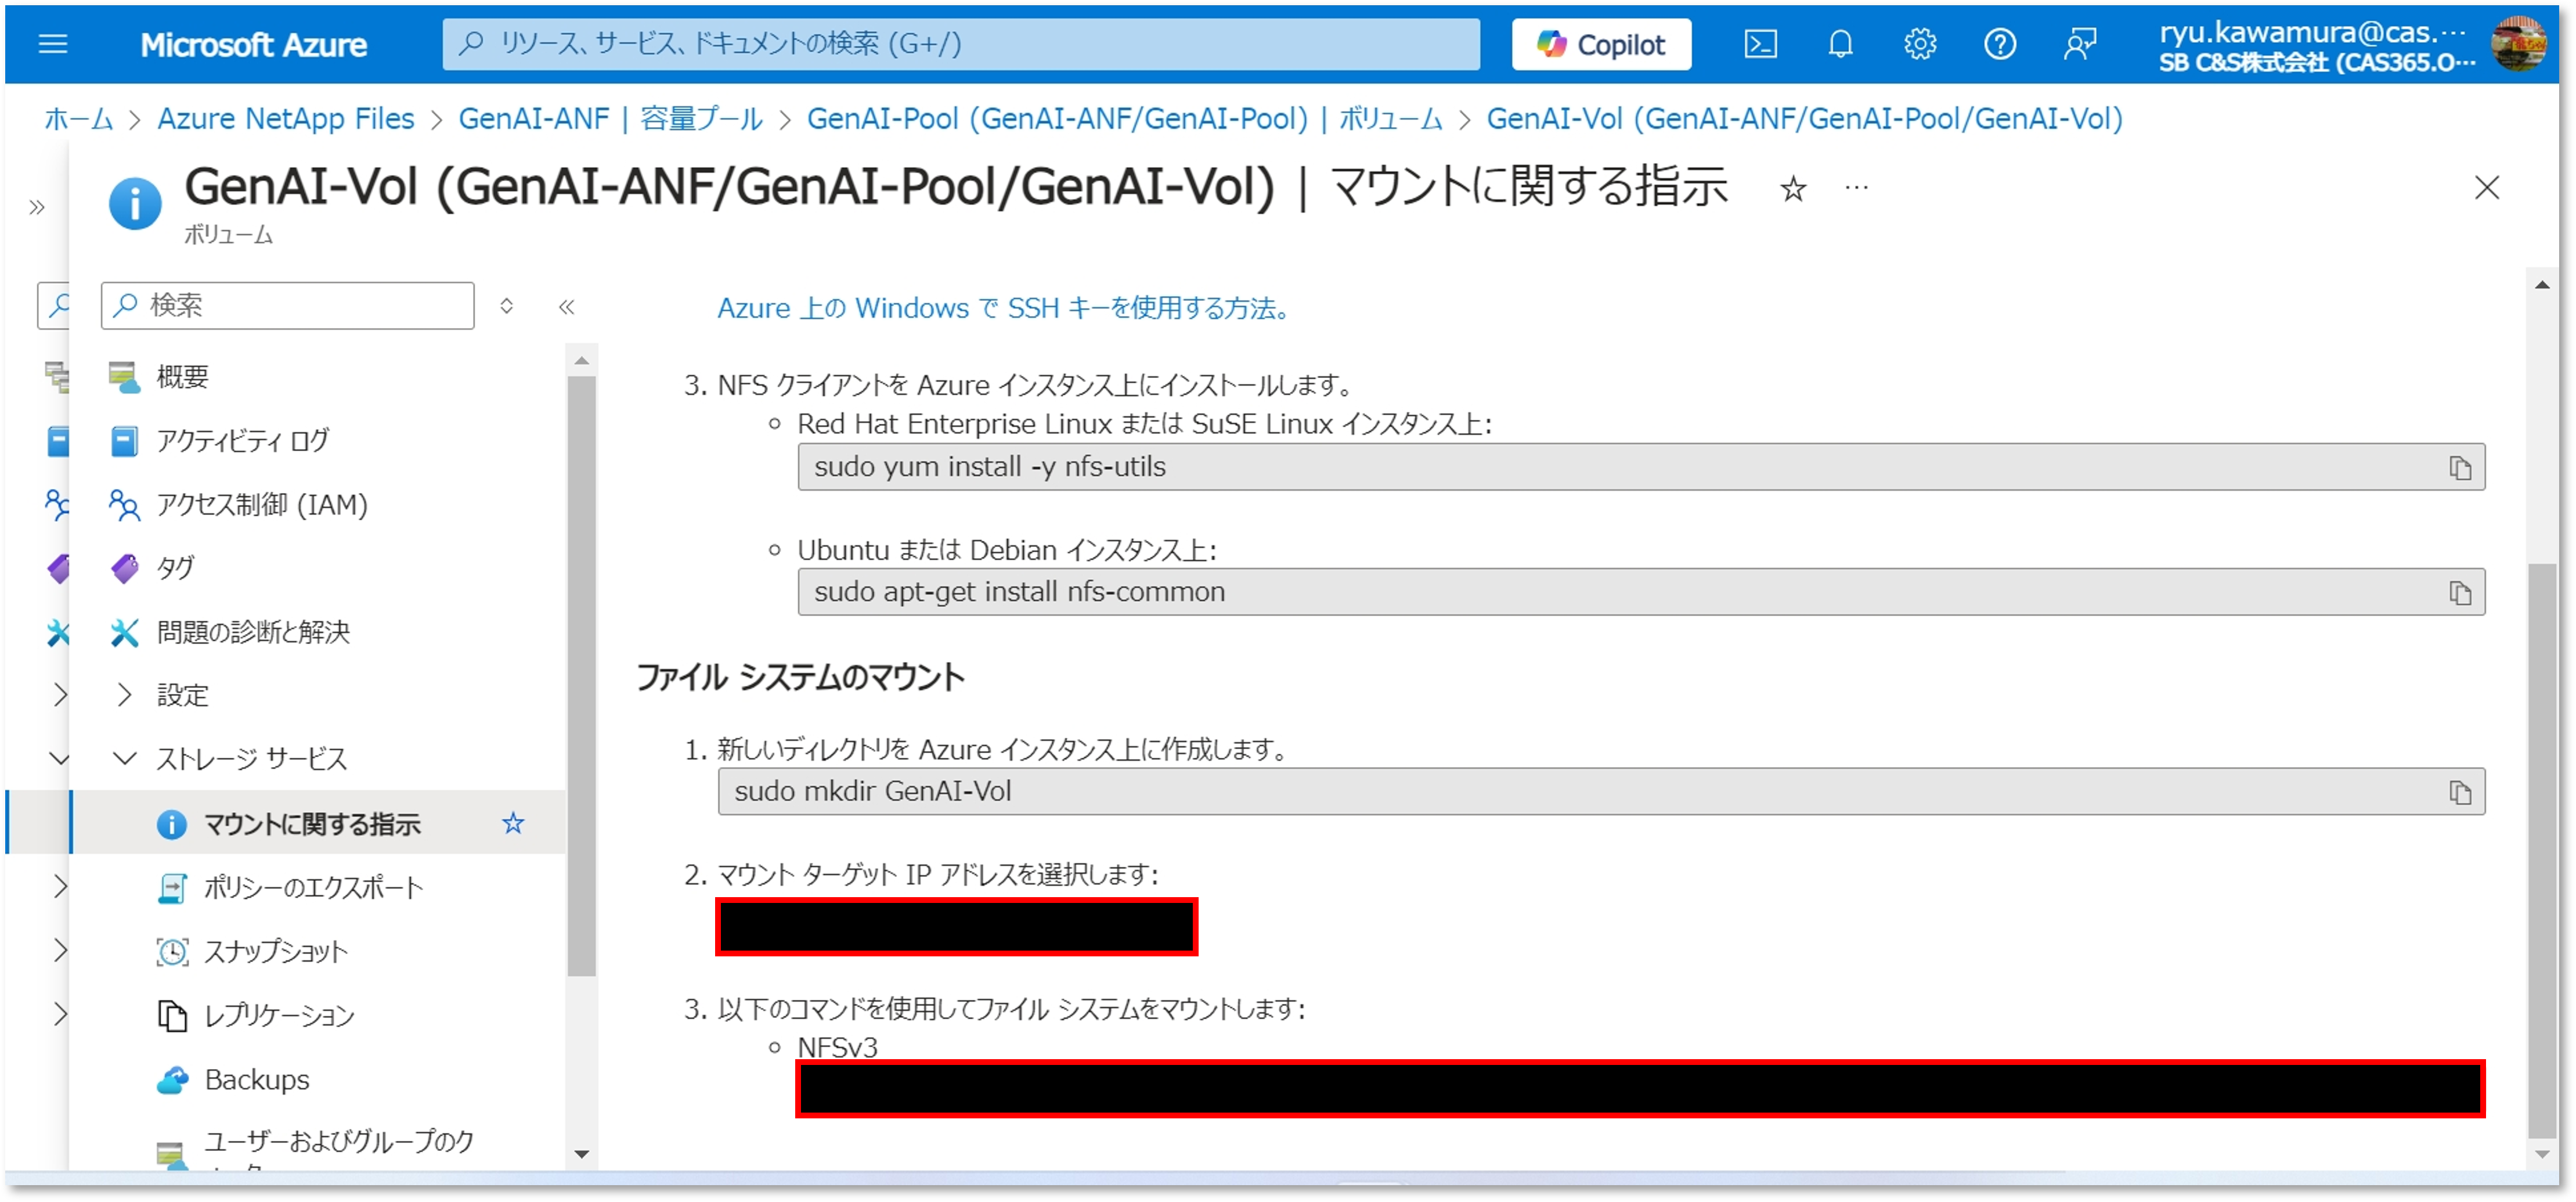Image resolution: width=2576 pixels, height=1202 pixels.
Task: Toggle expand/collapse all menu groups
Action: click(507, 305)
